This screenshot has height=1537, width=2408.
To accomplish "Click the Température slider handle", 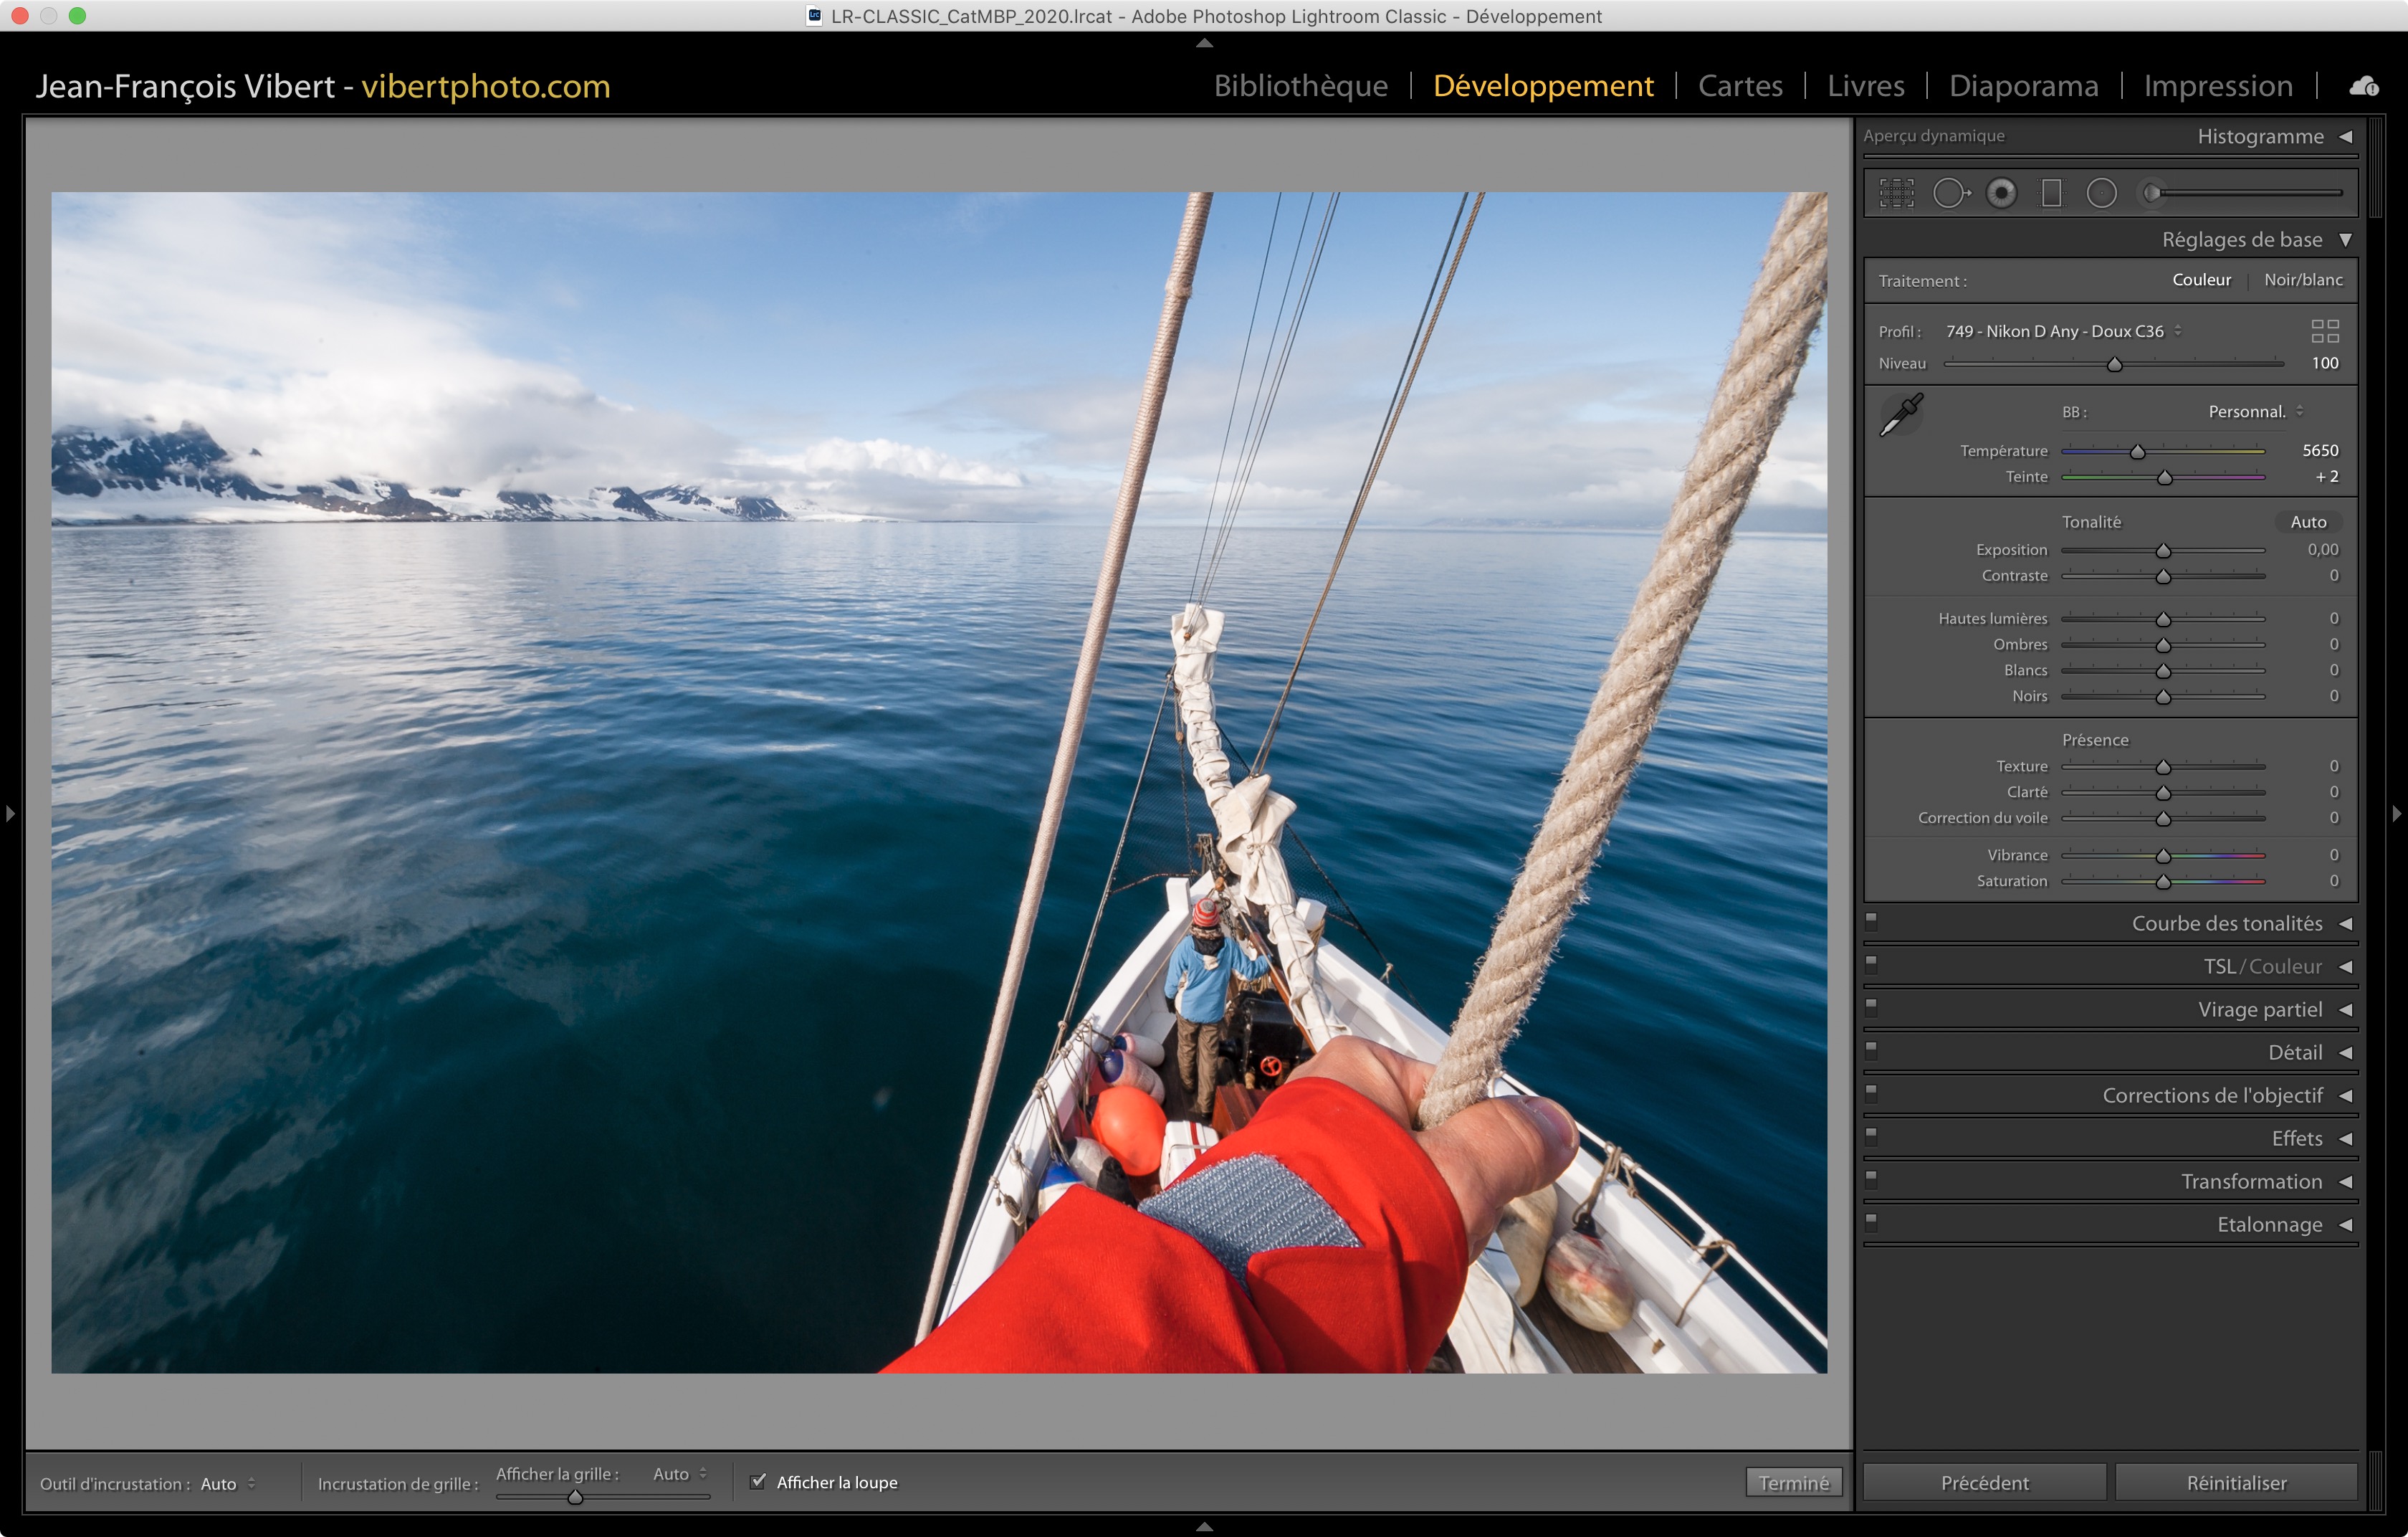I will (x=2137, y=452).
